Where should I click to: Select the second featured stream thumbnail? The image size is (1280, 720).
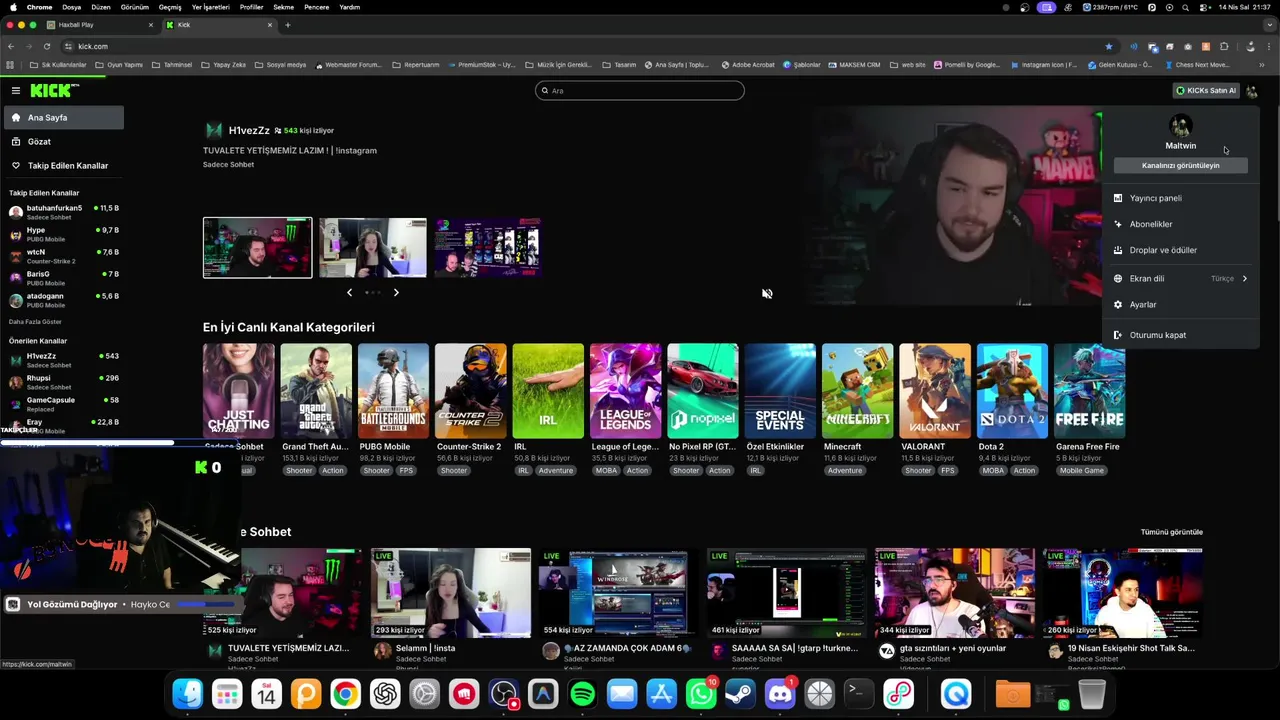coord(373,247)
